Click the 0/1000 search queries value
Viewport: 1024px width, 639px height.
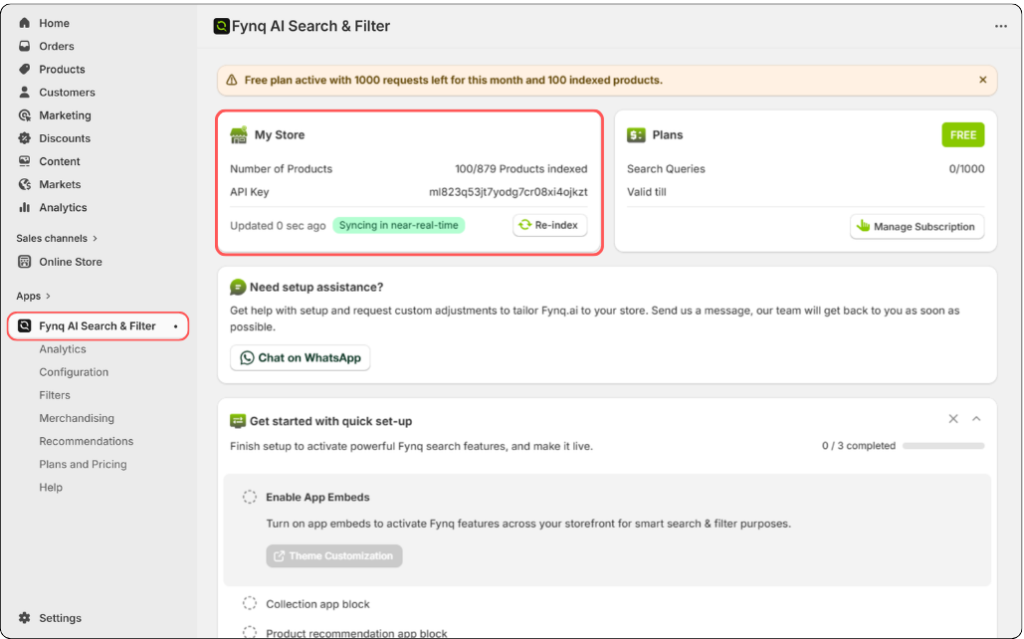(967, 169)
